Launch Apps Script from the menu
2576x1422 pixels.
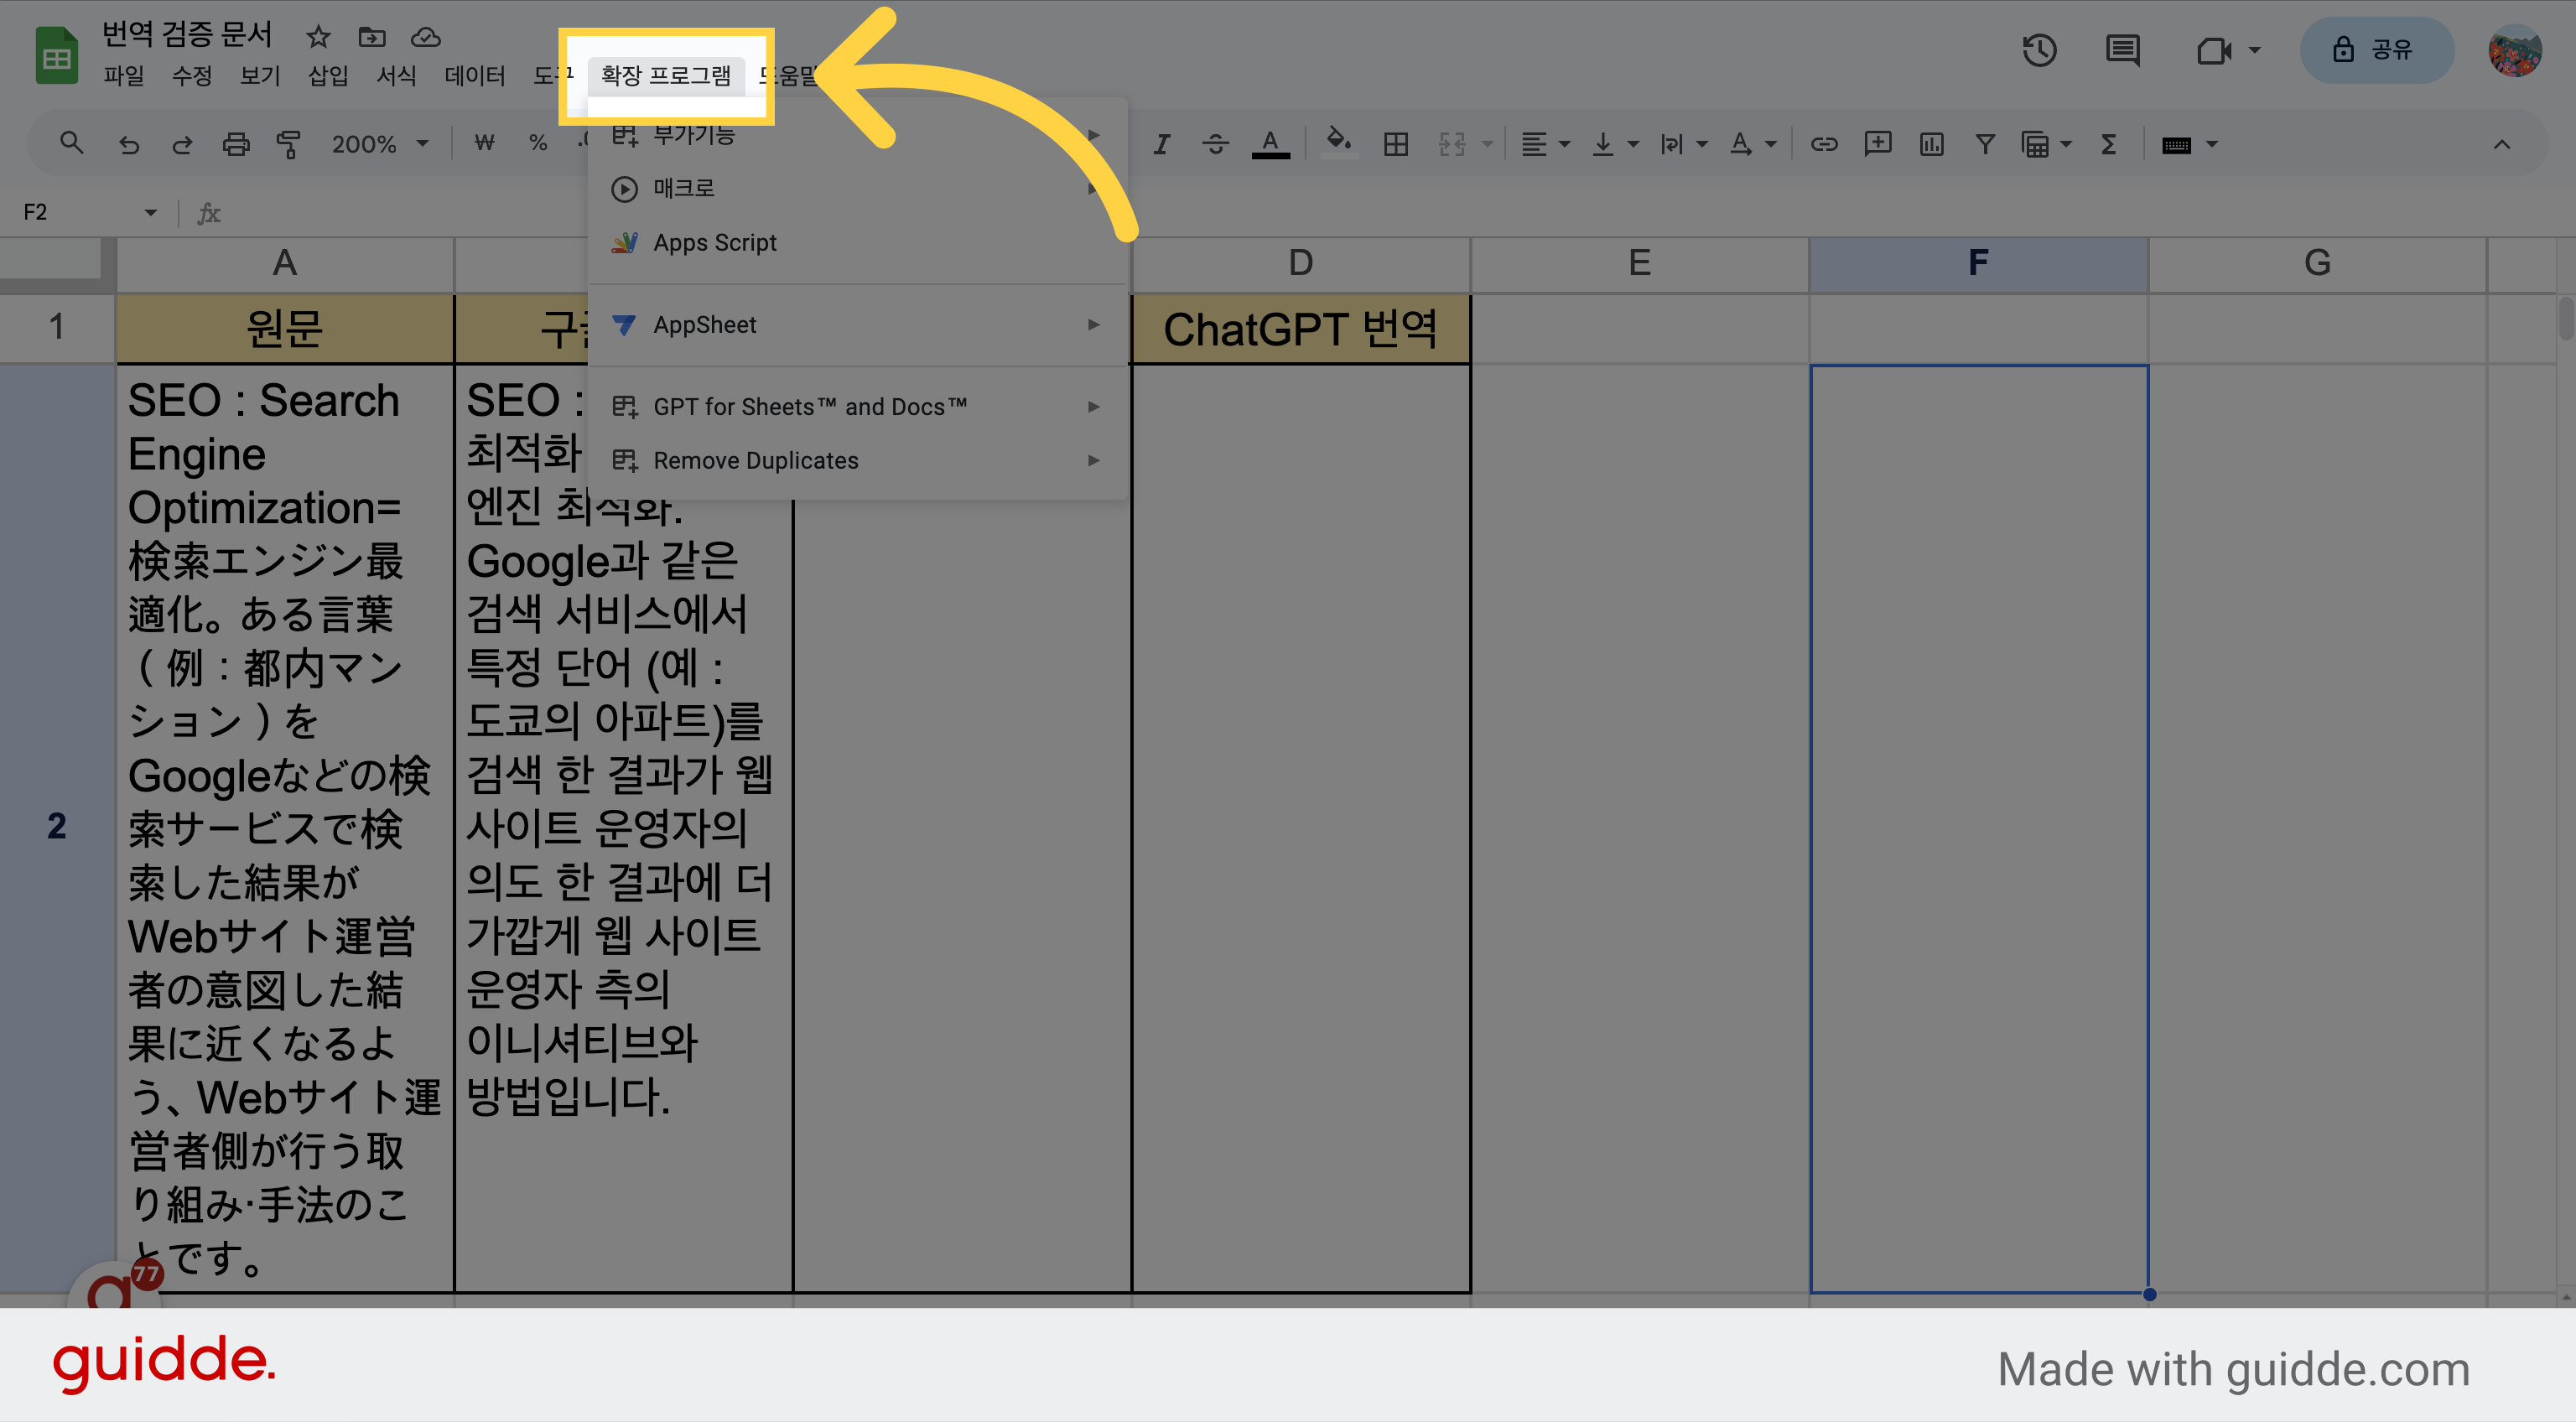pos(857,242)
